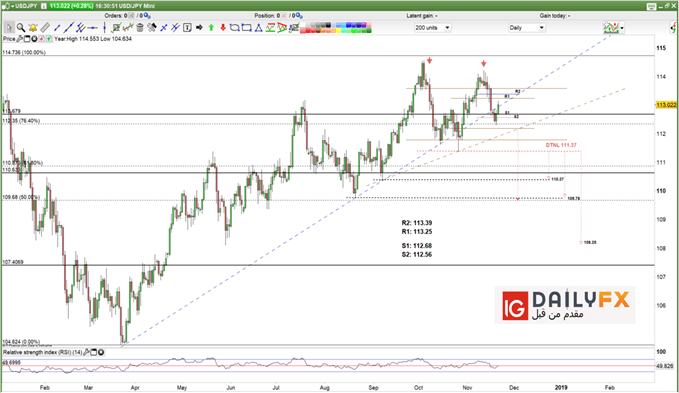The width and height of the screenshot is (679, 393).
Task: Click Price panel red plus icon
Action: coord(42,39)
